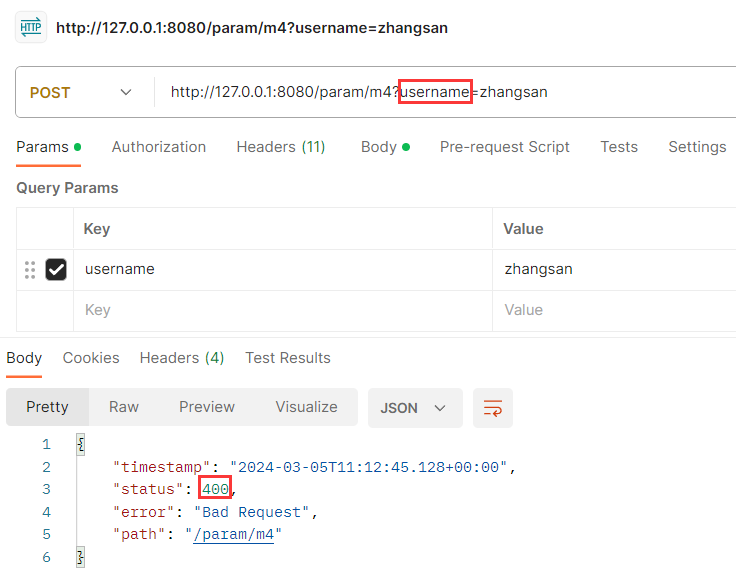Switch to the Params request tab
Image resolution: width=736 pixels, height=585 pixels.
tap(48, 147)
